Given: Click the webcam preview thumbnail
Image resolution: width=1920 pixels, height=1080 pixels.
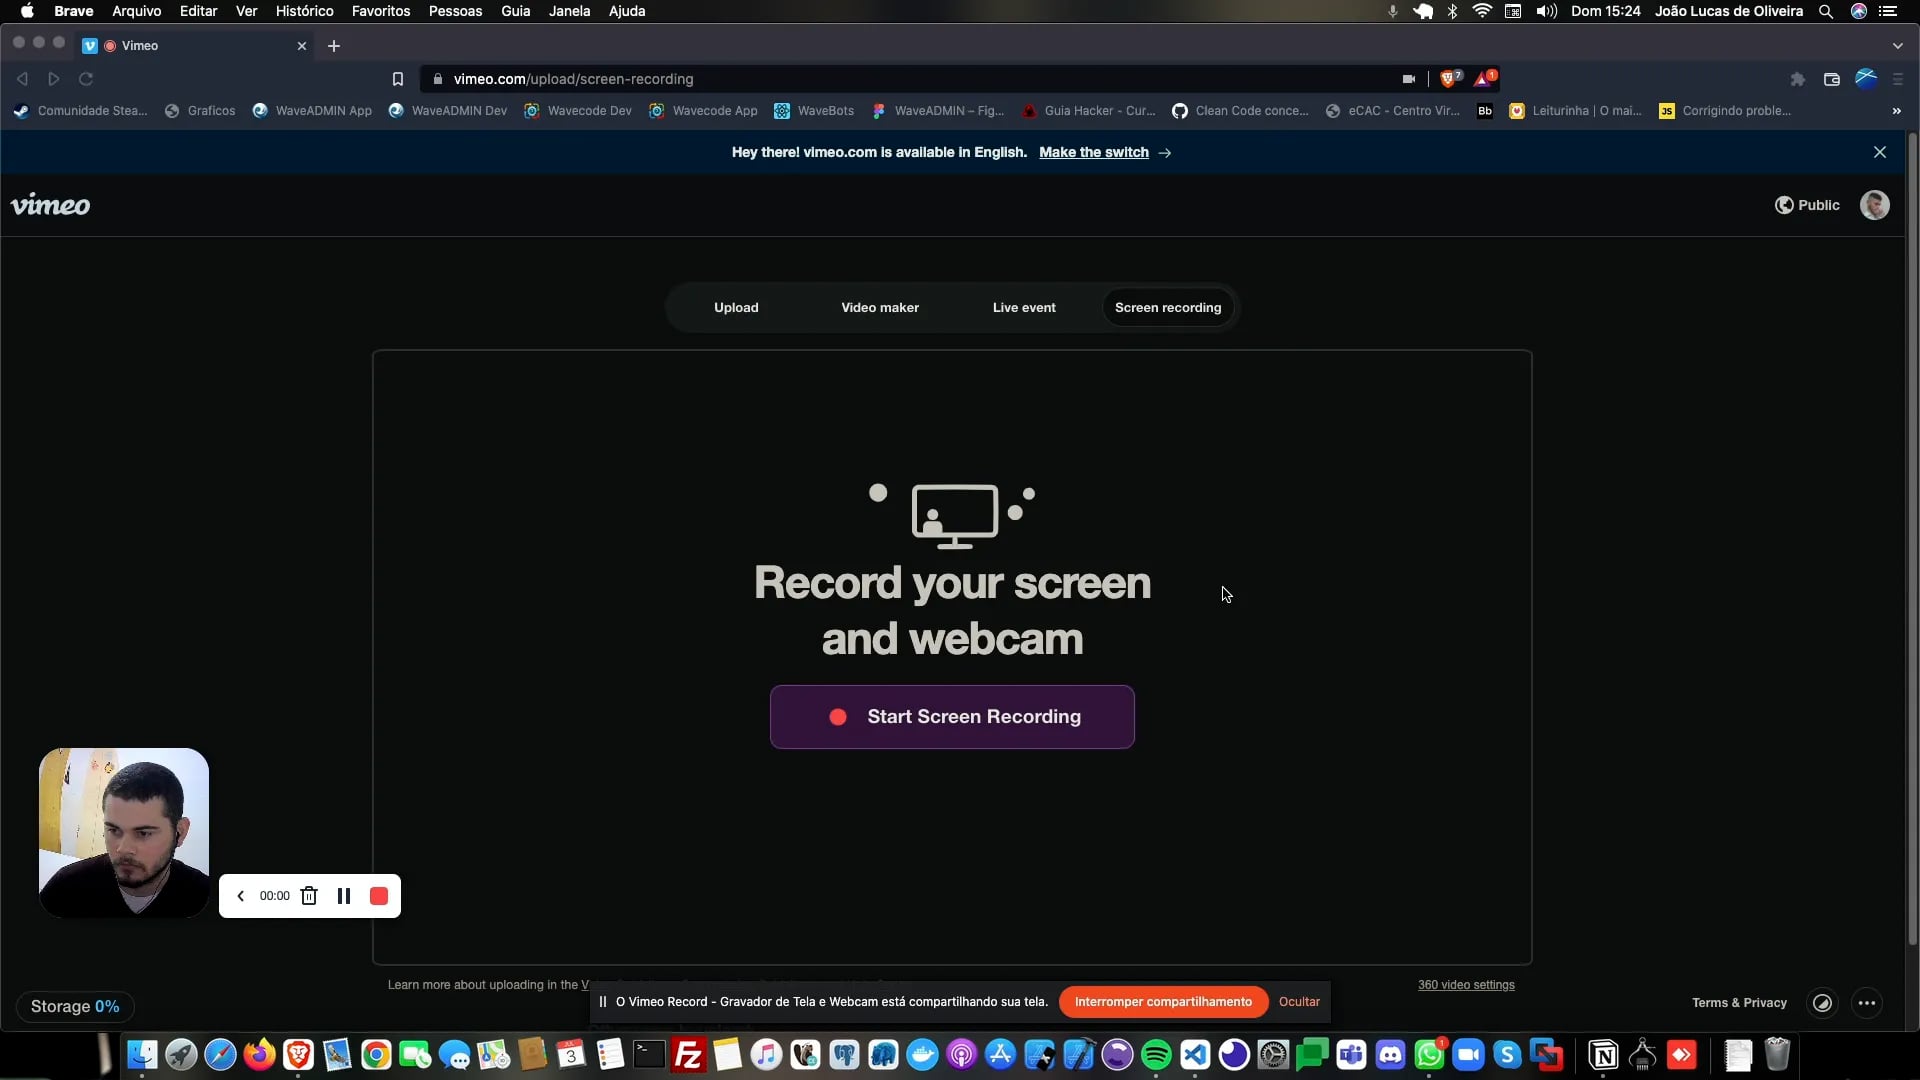Looking at the screenshot, I should pos(124,832).
